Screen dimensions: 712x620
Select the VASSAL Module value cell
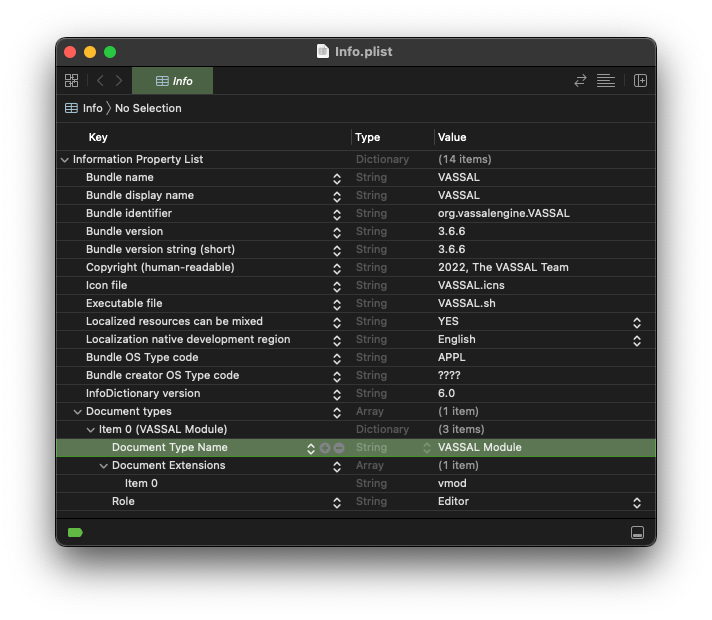coord(480,447)
